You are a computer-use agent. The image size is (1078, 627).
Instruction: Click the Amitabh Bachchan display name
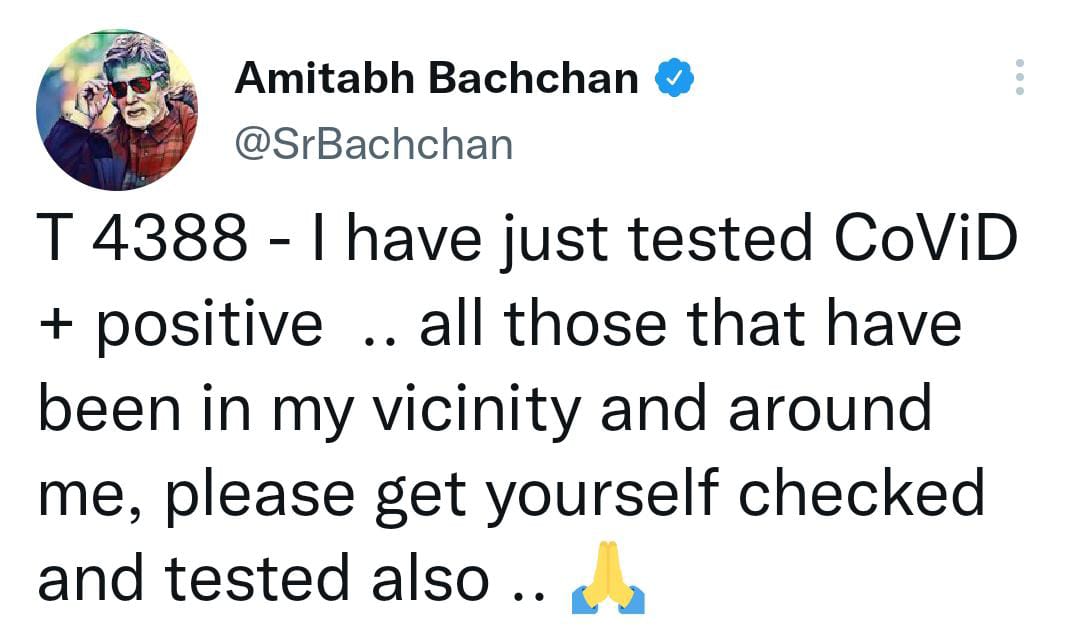click(x=436, y=77)
